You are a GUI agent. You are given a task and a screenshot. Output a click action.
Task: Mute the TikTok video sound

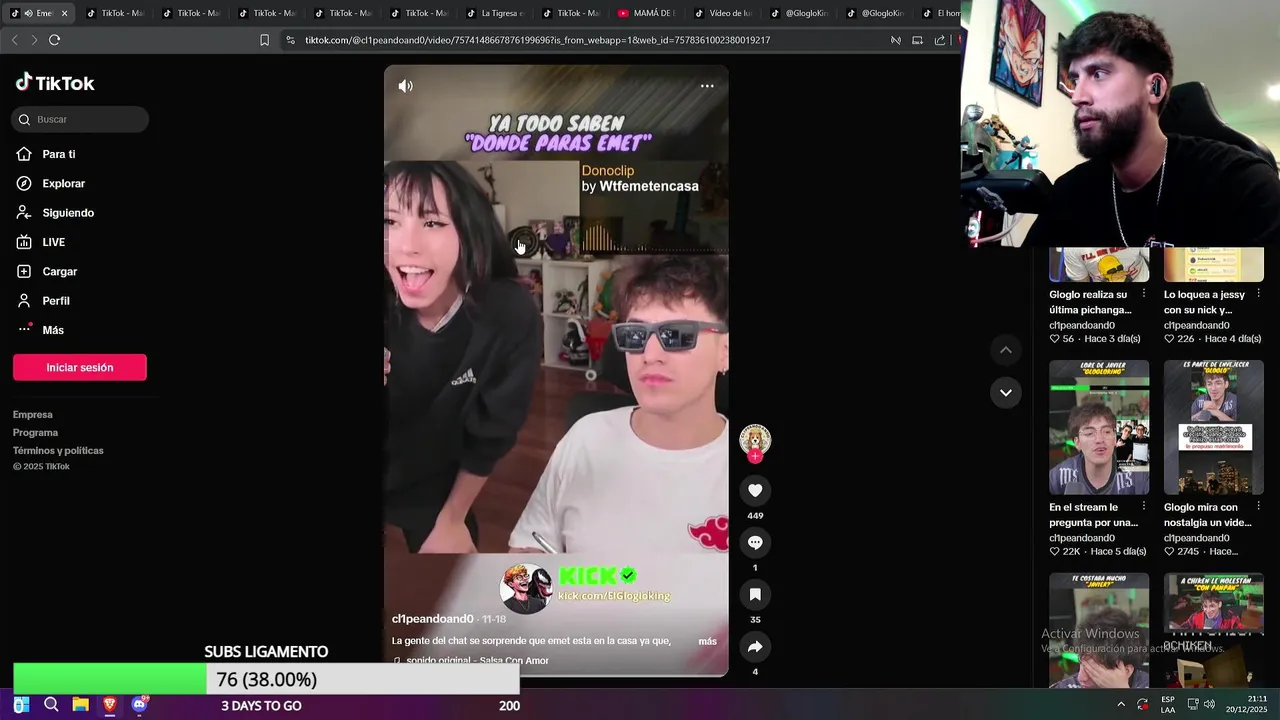[405, 86]
